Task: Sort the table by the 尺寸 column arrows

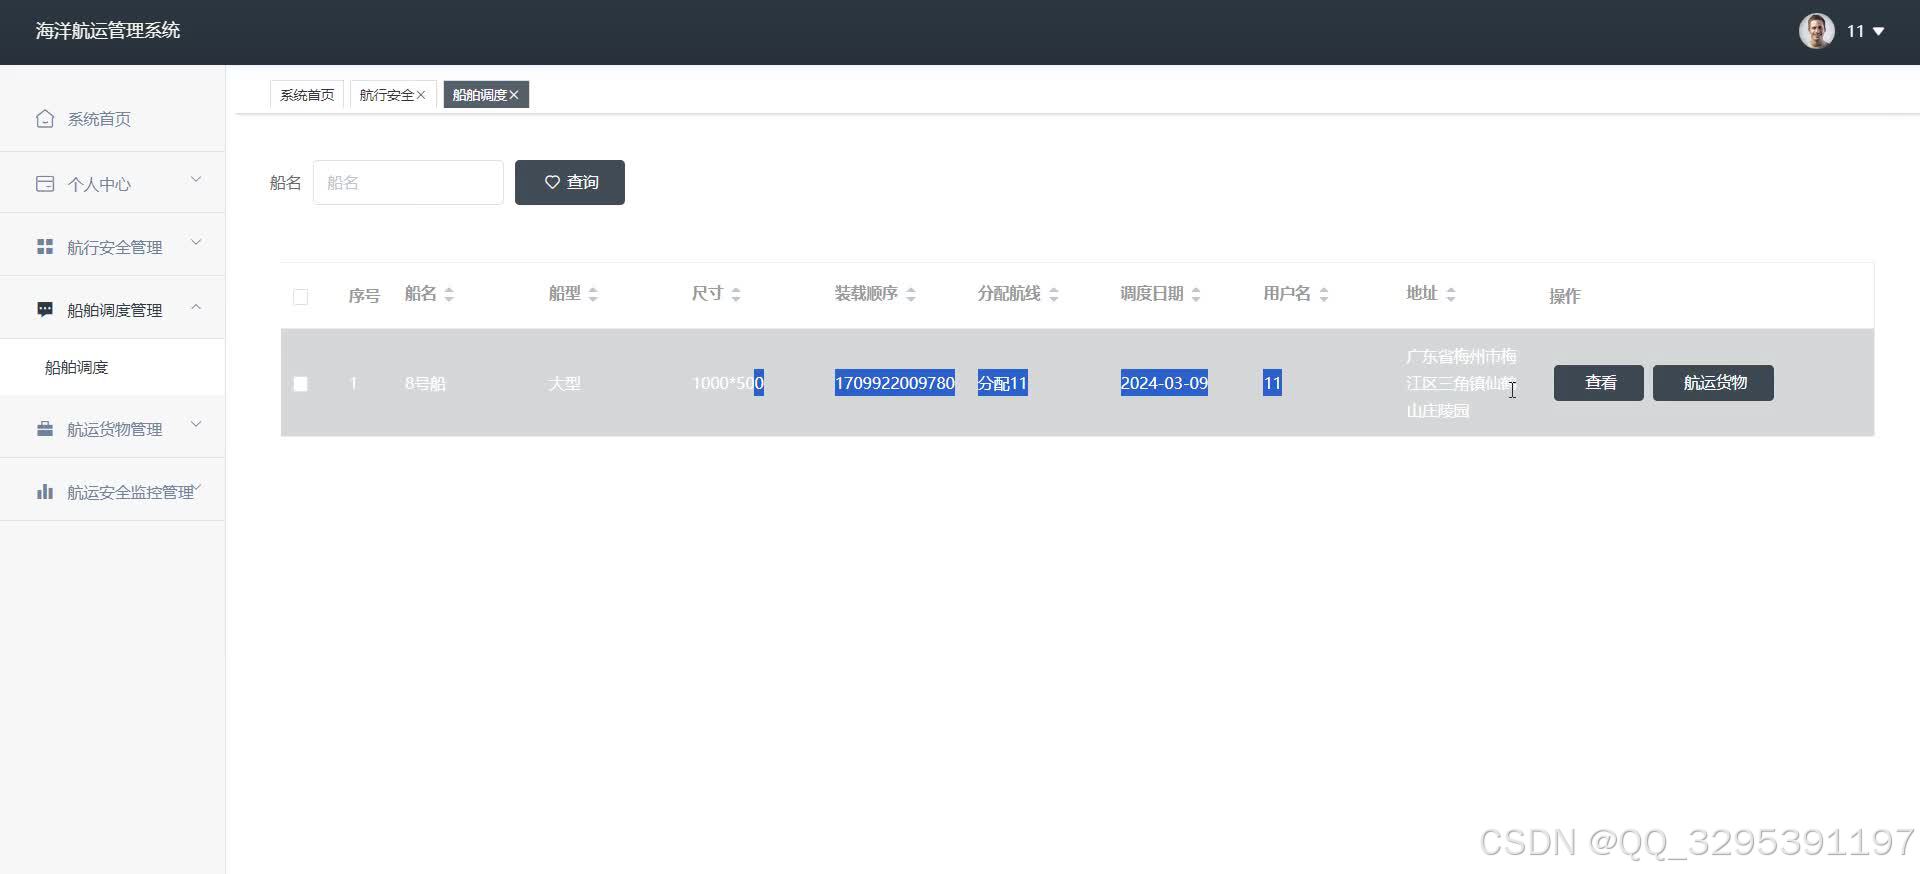Action: (736, 294)
